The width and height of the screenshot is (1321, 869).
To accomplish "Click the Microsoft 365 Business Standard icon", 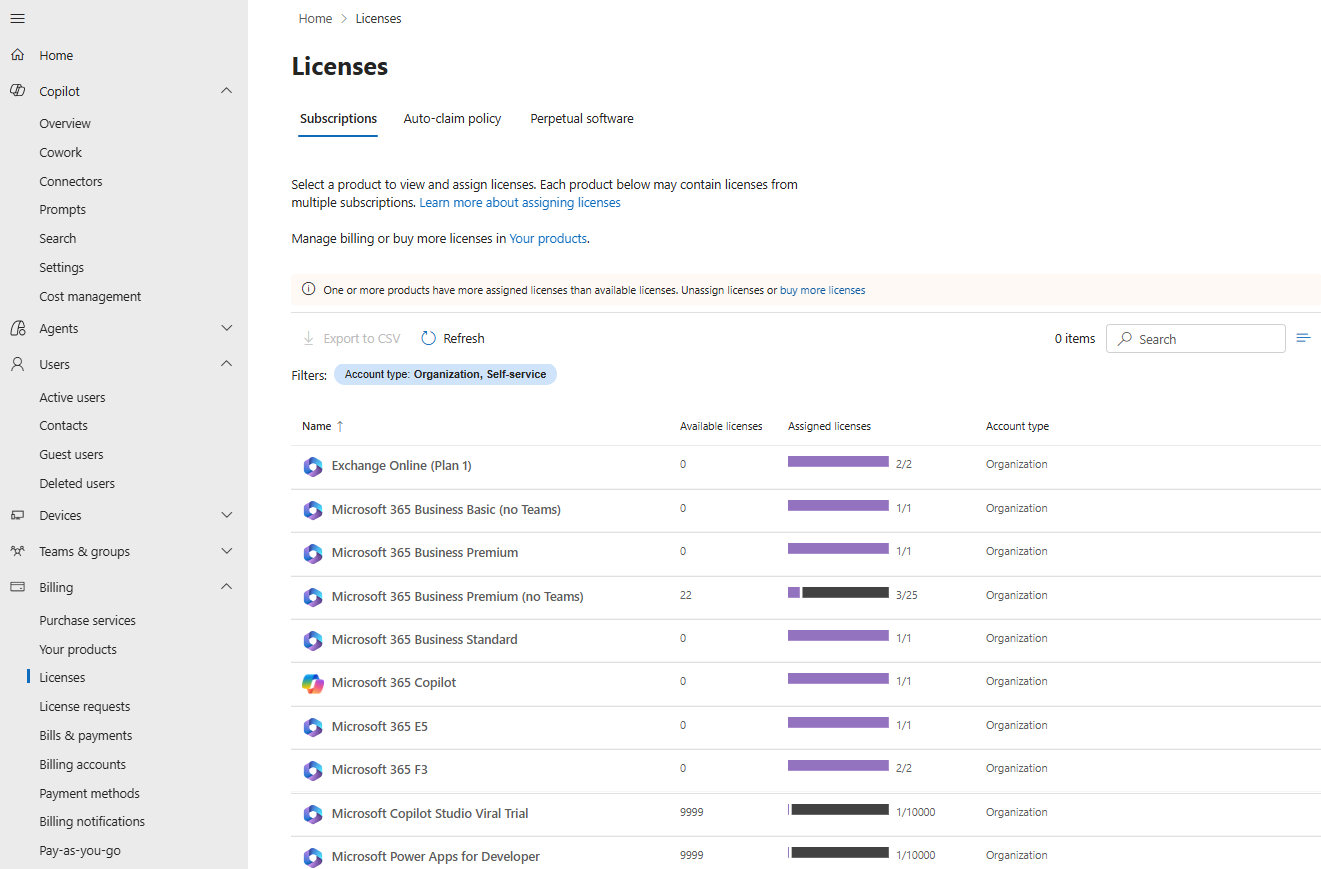I will point(313,640).
